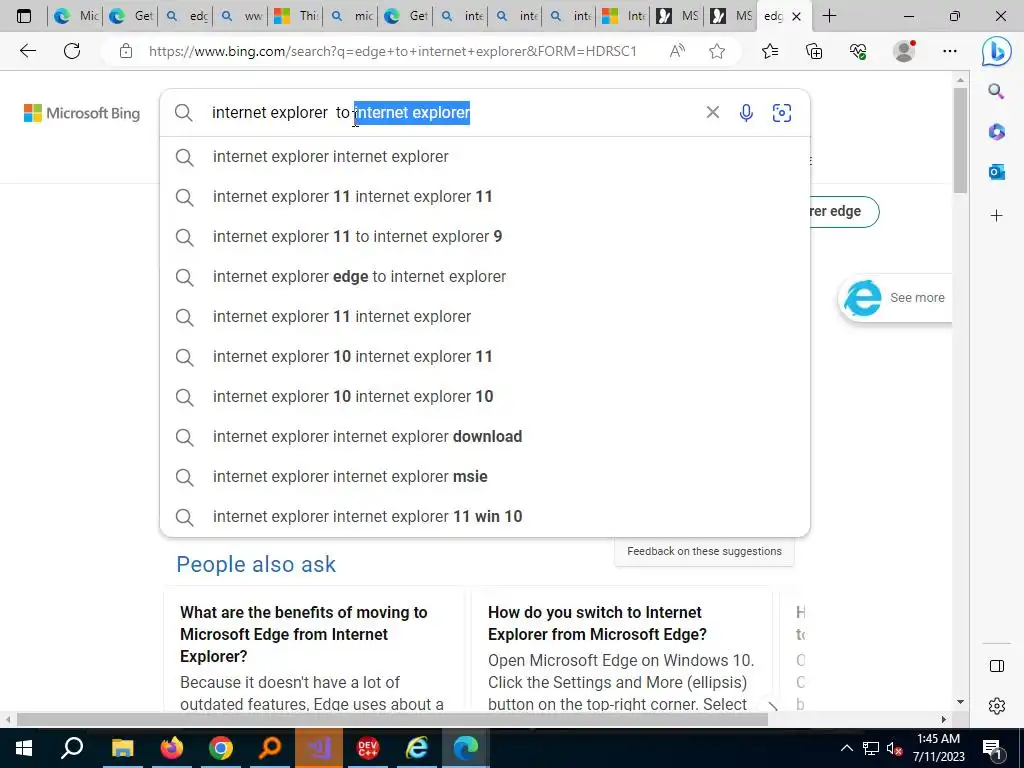Switch to the 'Inte' Microsoft tab

[624, 16]
